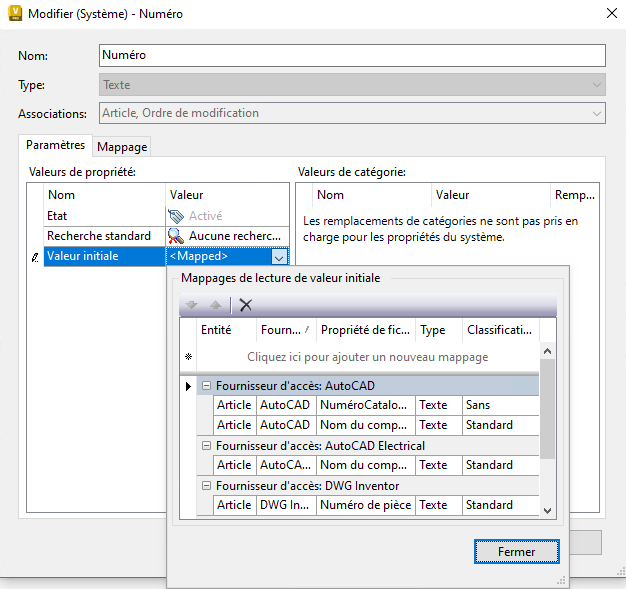Click the move down arrow in mapping toolbar
This screenshot has height=589, width=626.
coord(192,305)
